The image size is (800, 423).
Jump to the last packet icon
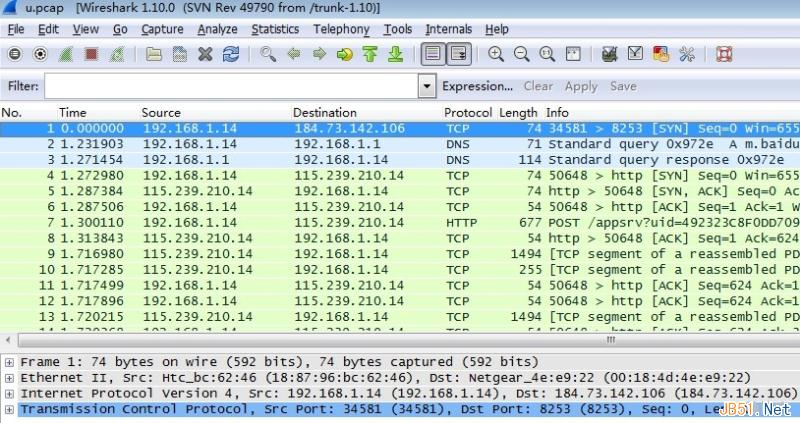coord(396,54)
